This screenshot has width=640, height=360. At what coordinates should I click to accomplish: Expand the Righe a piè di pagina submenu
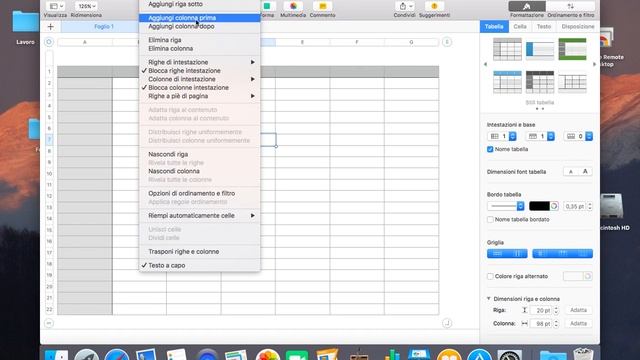click(x=199, y=96)
